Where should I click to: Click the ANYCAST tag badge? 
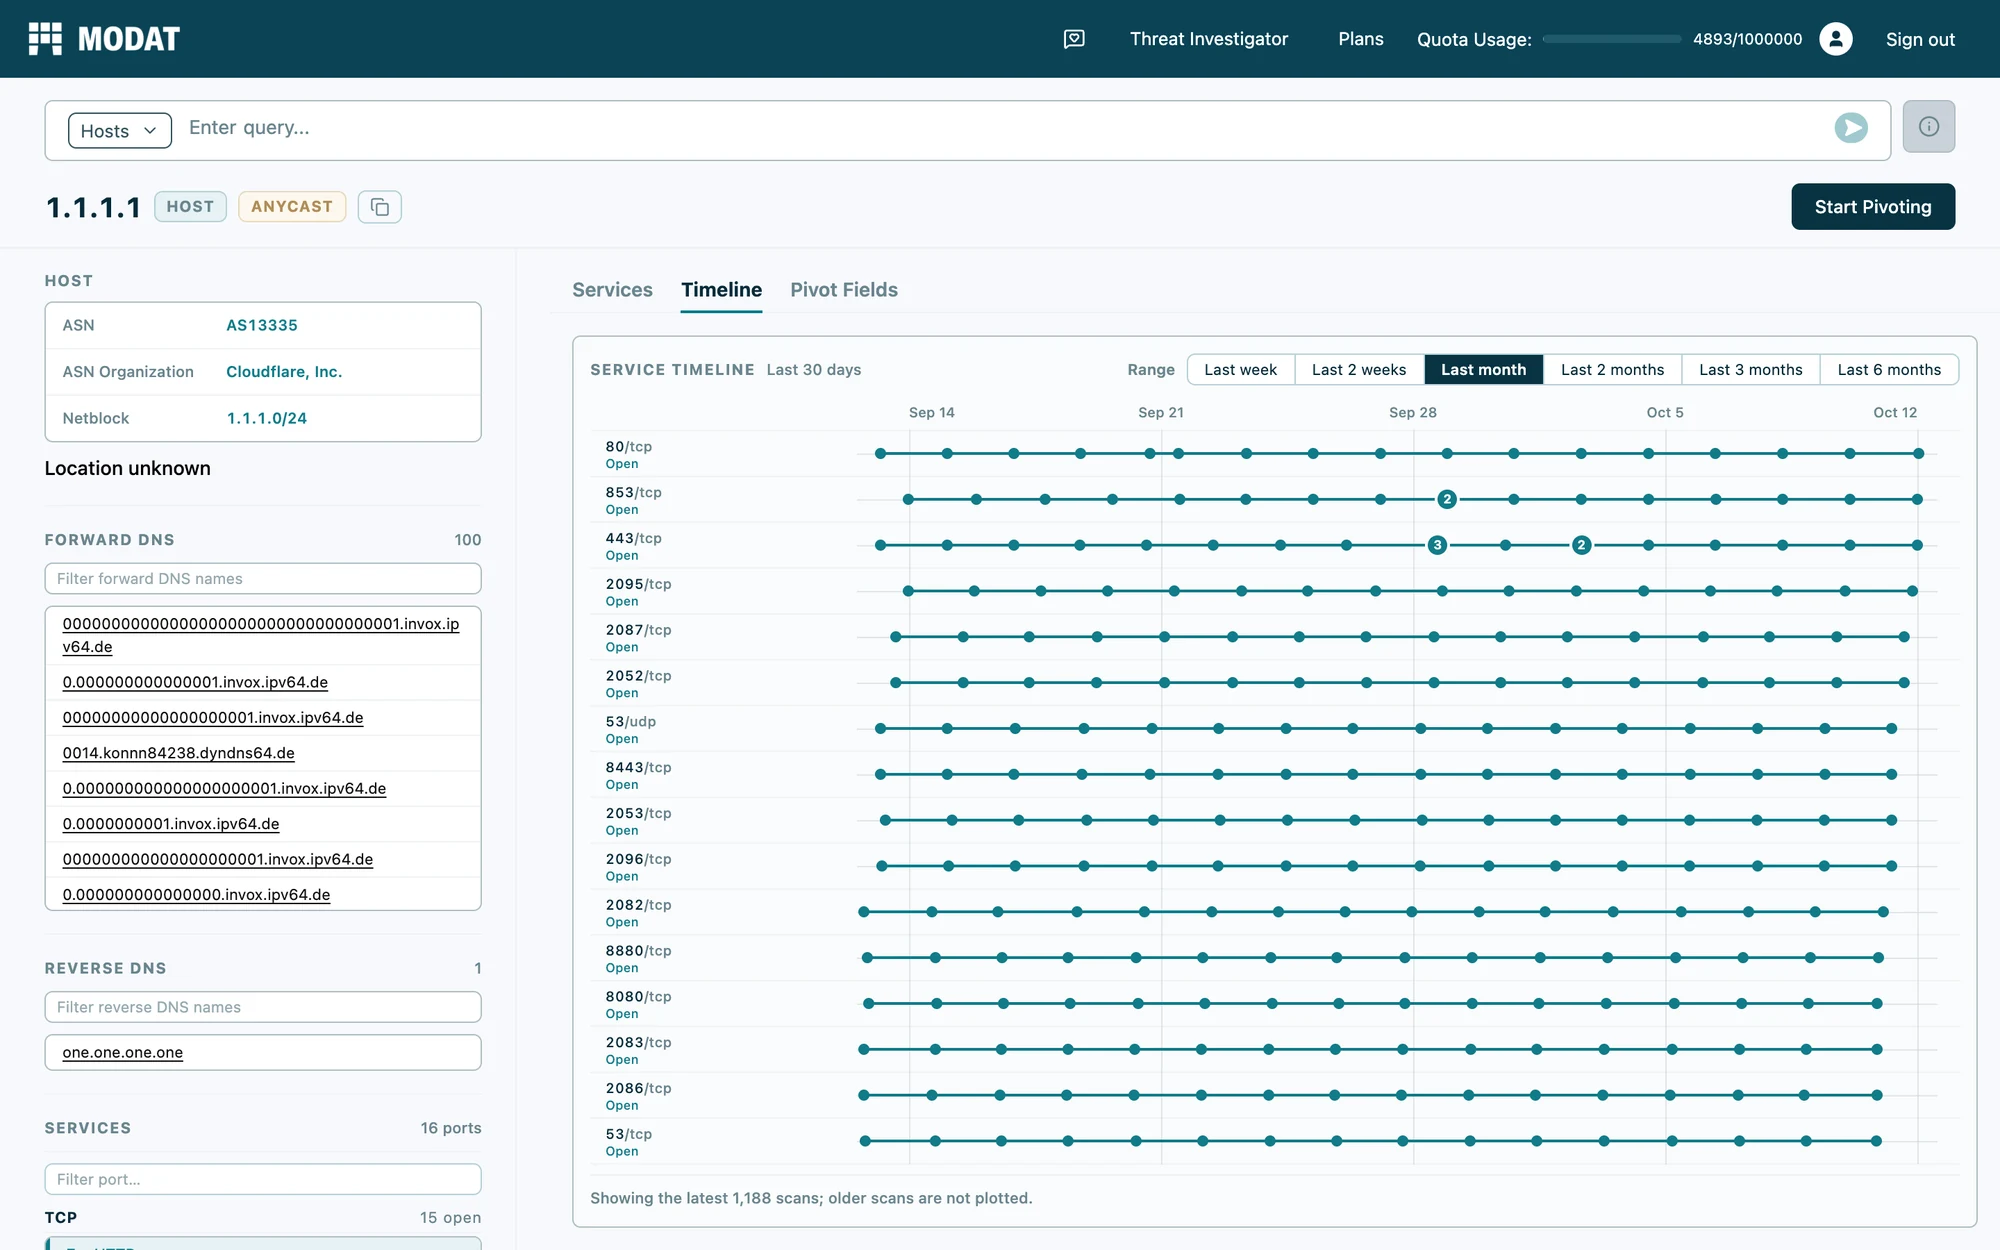coord(292,207)
